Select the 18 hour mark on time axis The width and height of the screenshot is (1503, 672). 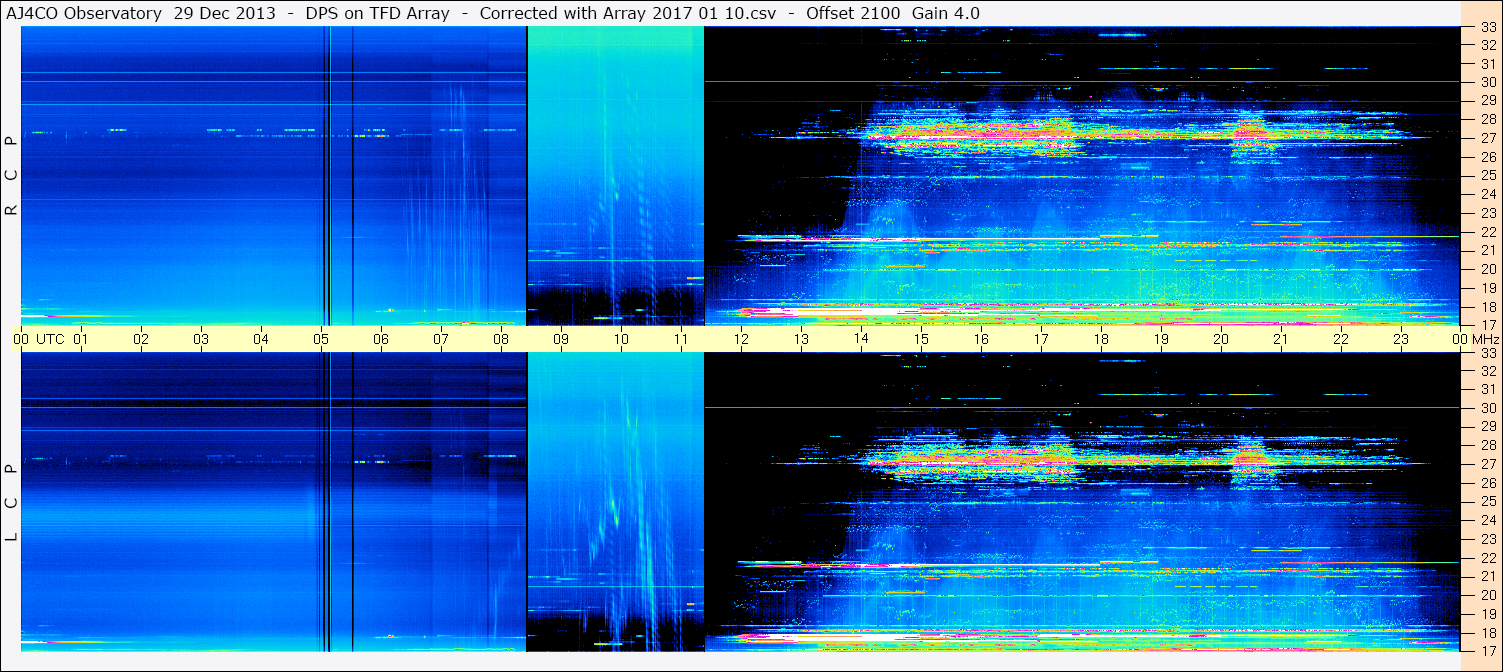[x=1101, y=339]
